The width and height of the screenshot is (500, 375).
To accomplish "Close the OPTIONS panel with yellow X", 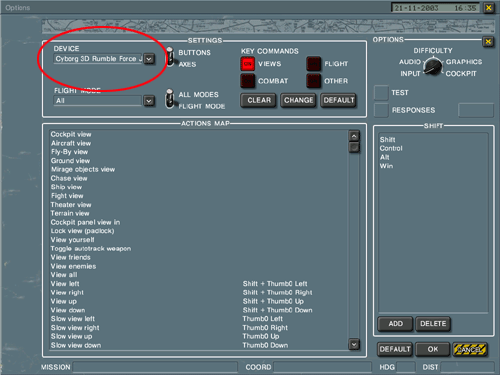I will [488, 42].
